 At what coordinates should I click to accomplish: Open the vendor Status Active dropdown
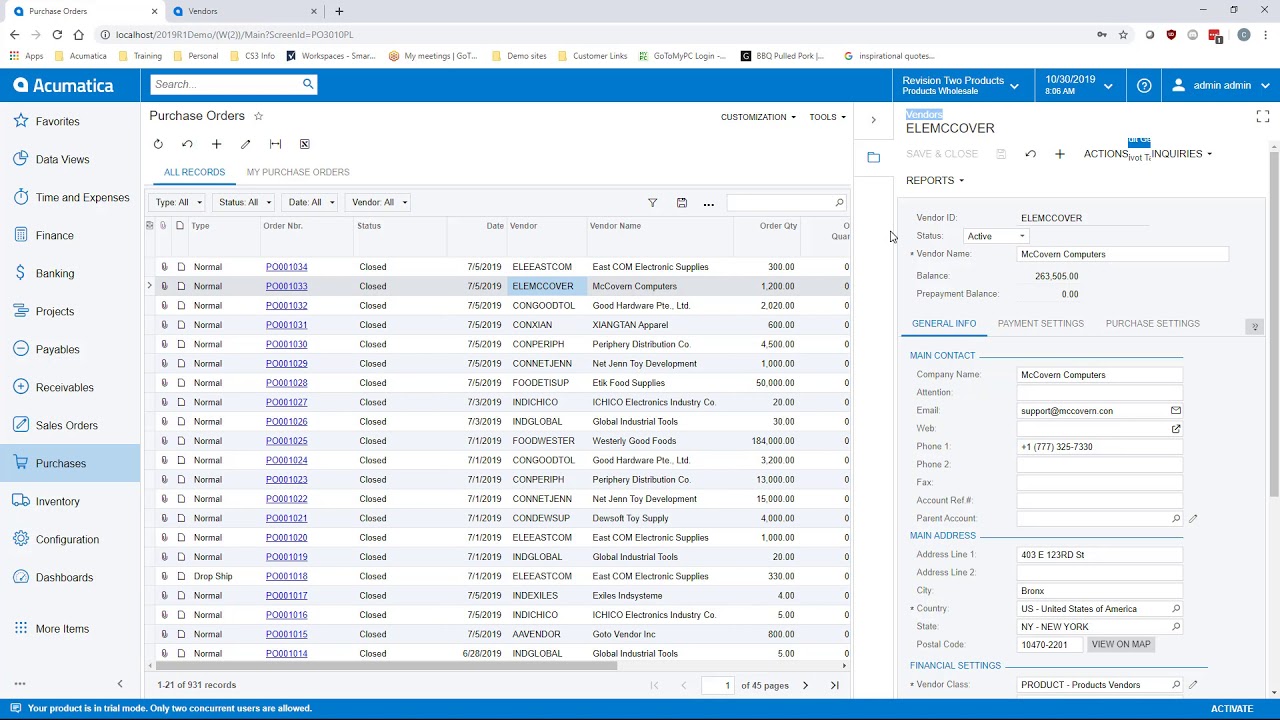(x=996, y=236)
